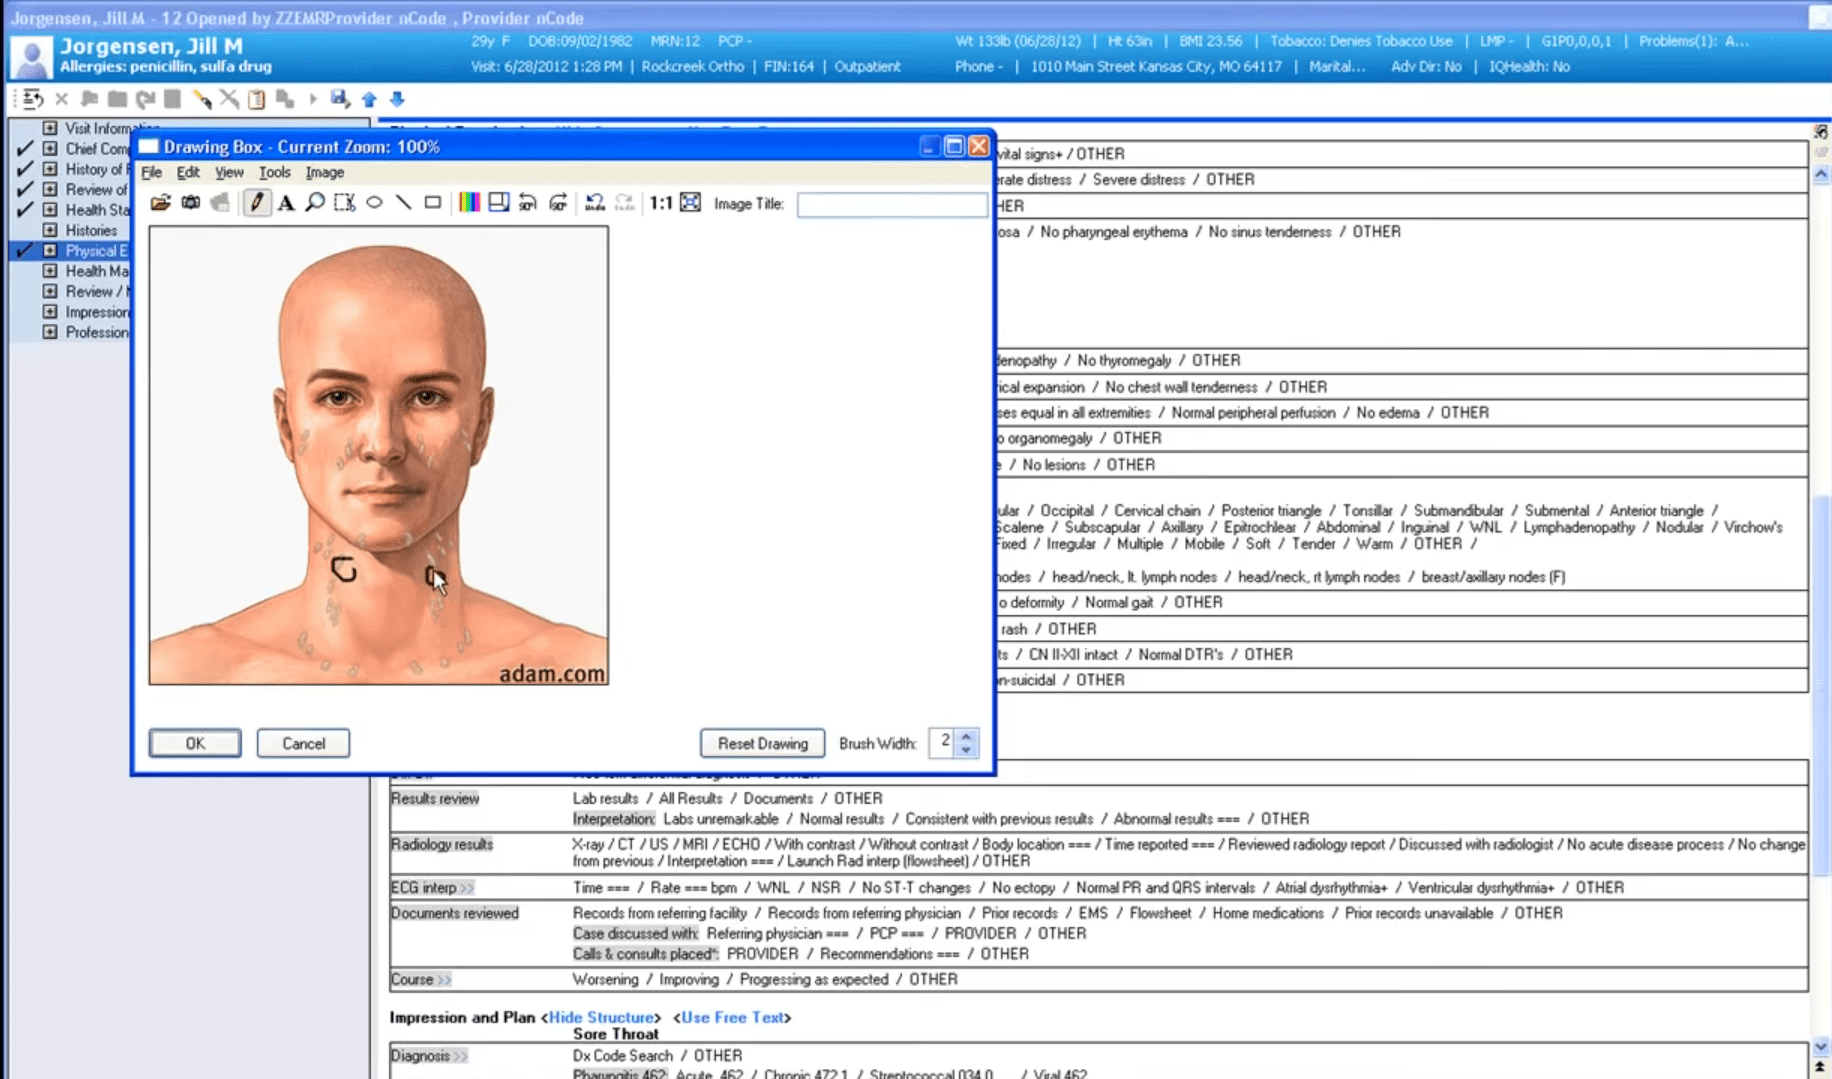Click the undo icon in drawing toolbar
Screen dimensions: 1832x1079
pyautogui.click(x=595, y=203)
